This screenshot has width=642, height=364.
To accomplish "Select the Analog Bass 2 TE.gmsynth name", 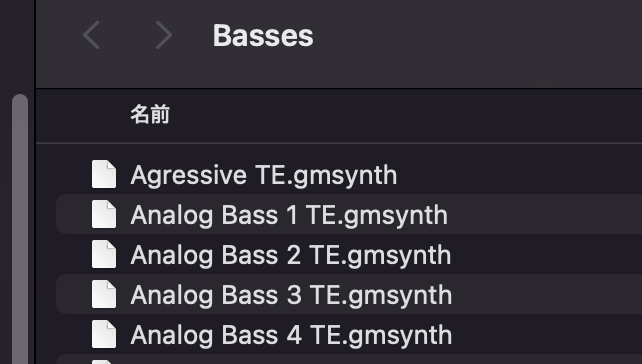I will coord(291,255).
